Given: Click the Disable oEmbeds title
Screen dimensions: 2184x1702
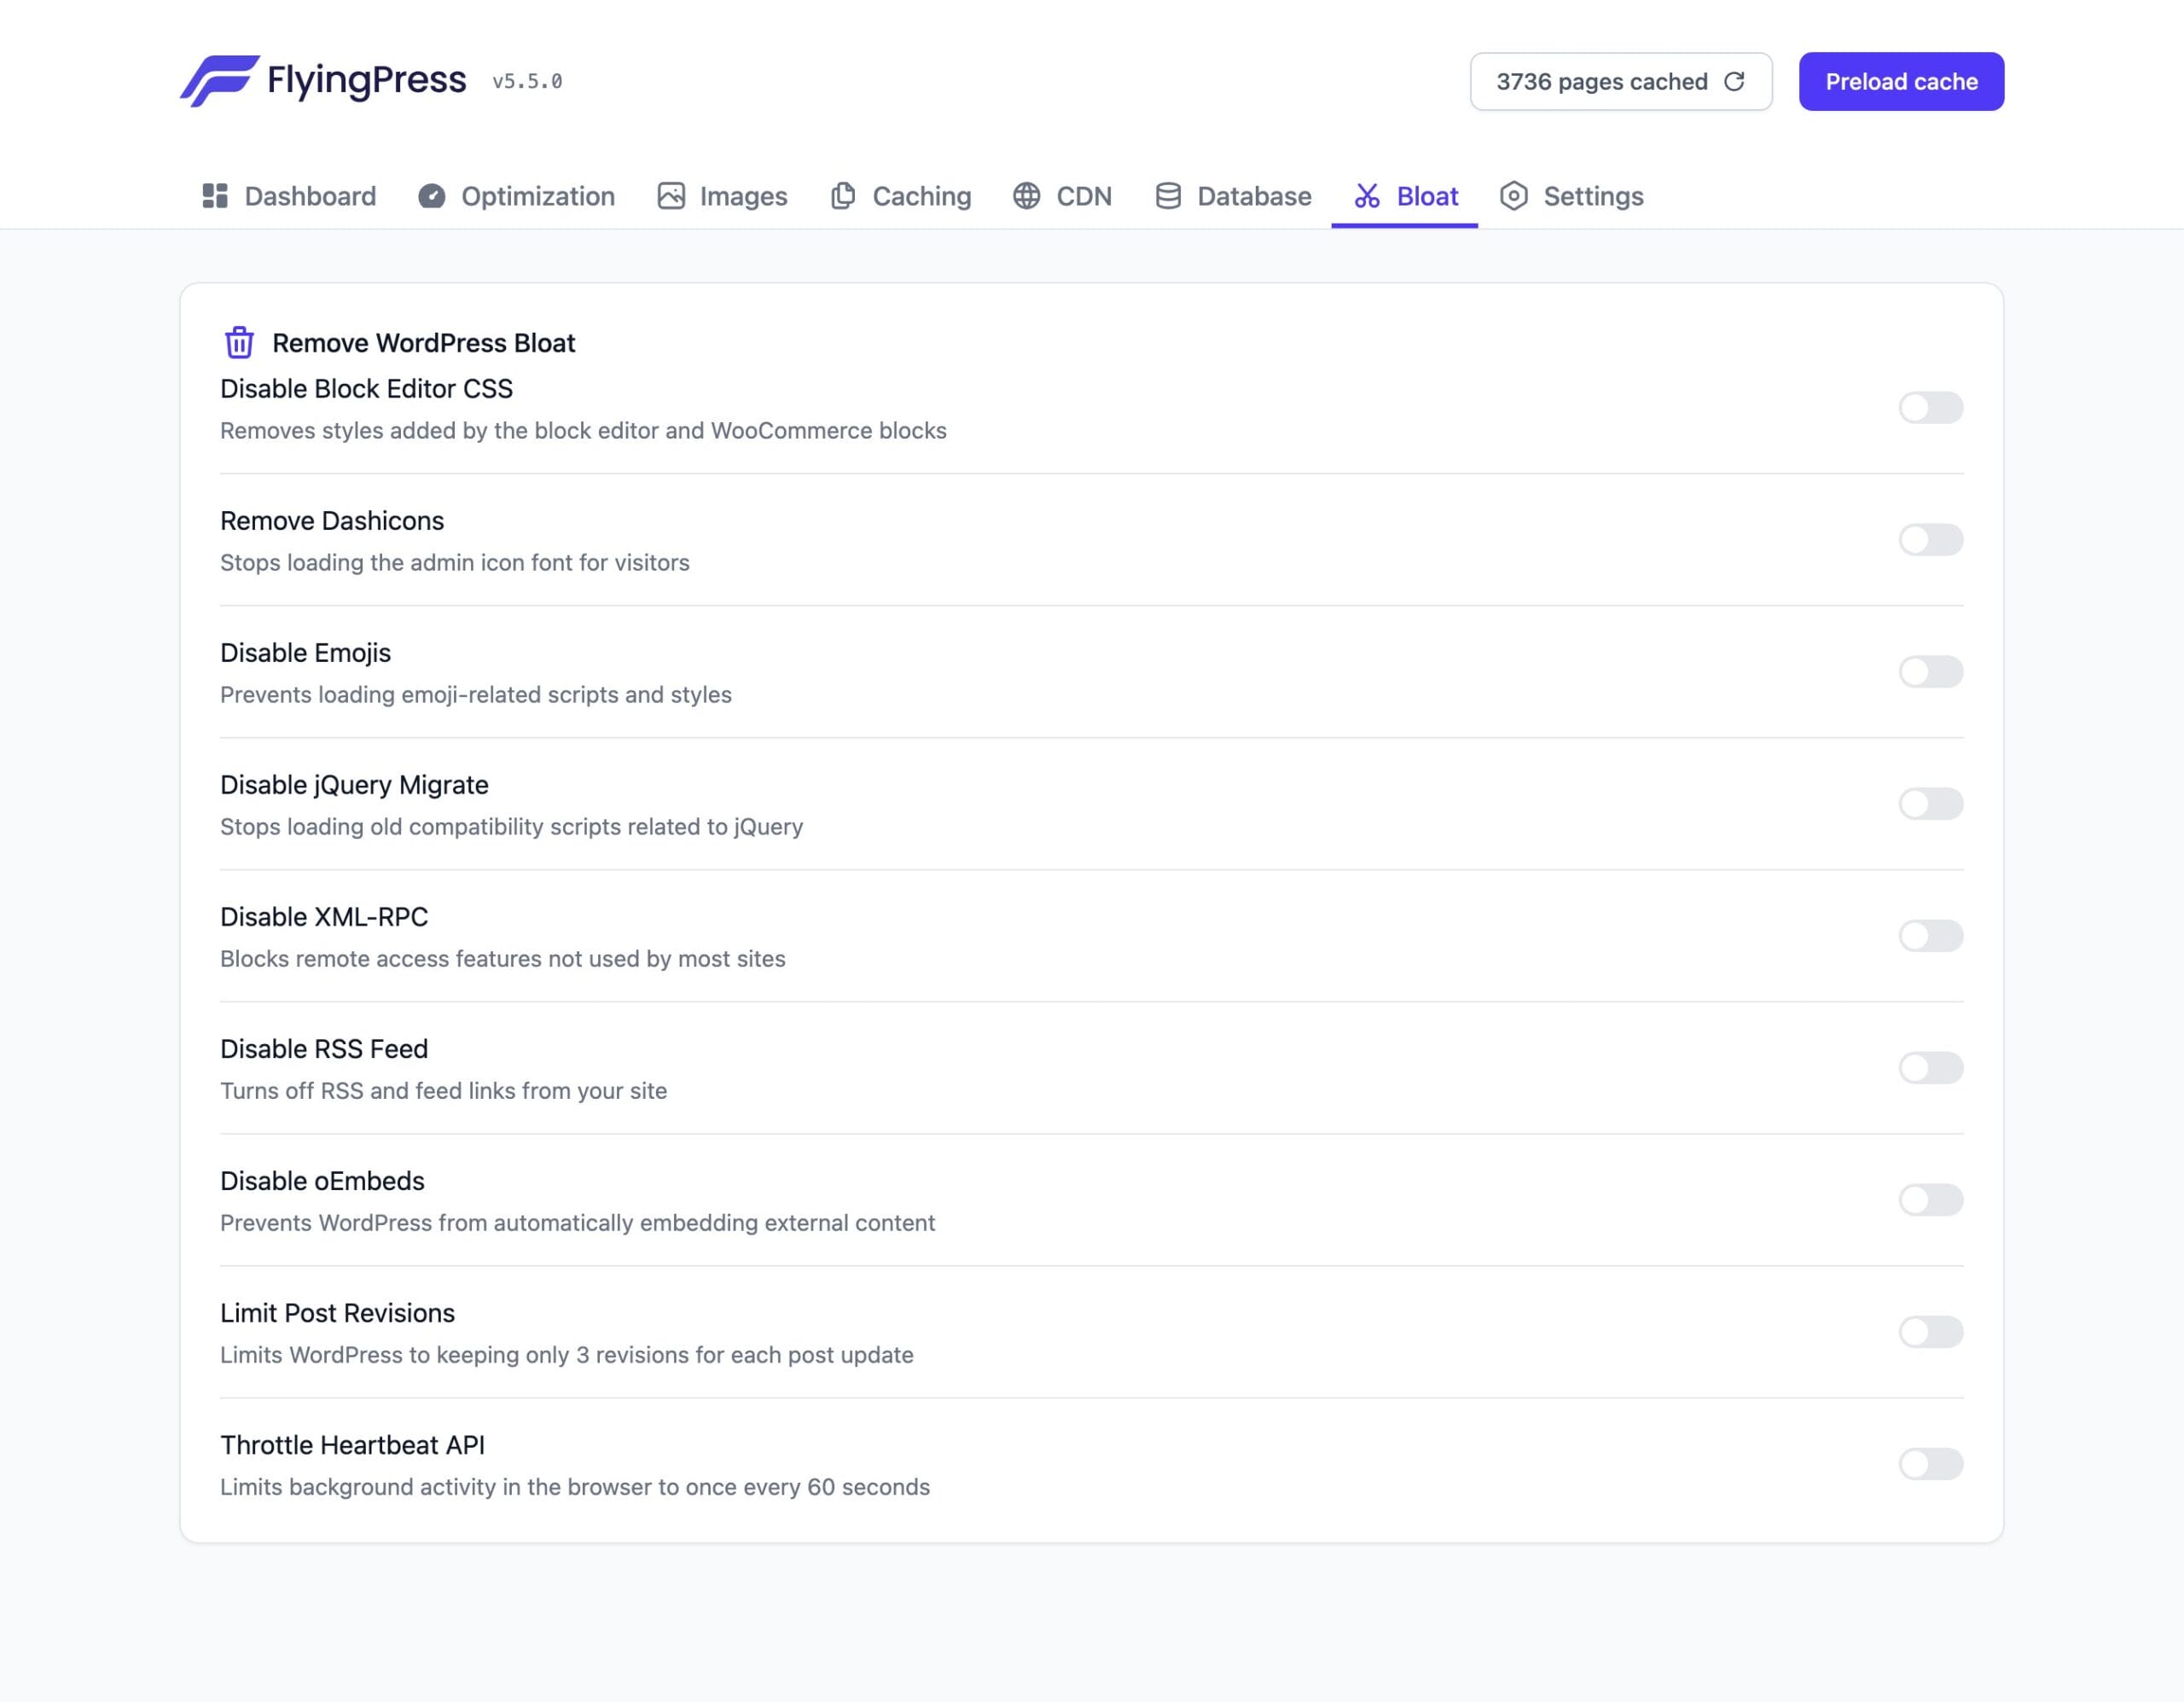Looking at the screenshot, I should click(x=322, y=1180).
